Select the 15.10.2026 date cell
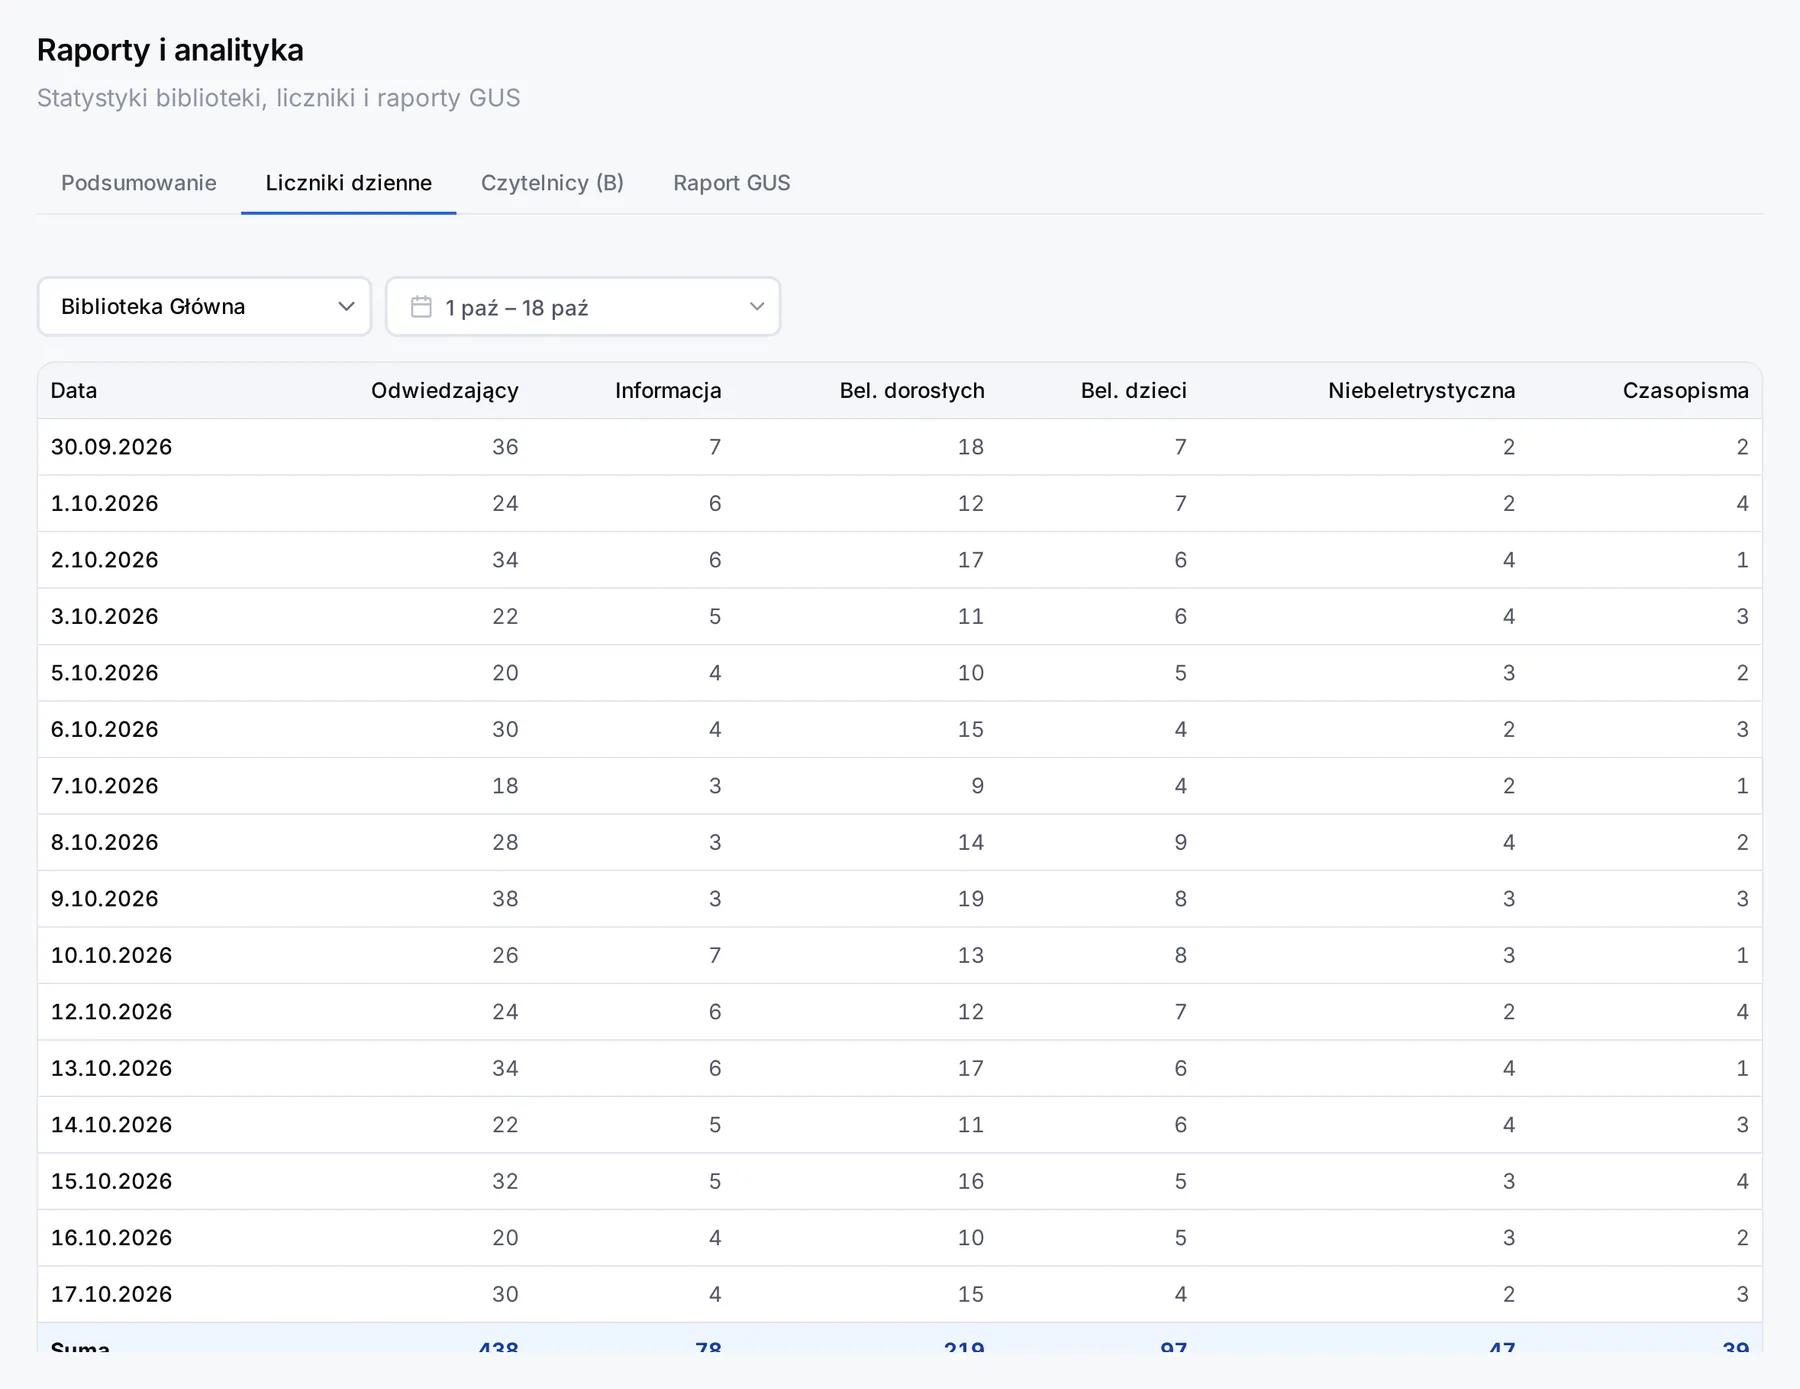The width and height of the screenshot is (1800, 1389). pyautogui.click(x=112, y=1181)
